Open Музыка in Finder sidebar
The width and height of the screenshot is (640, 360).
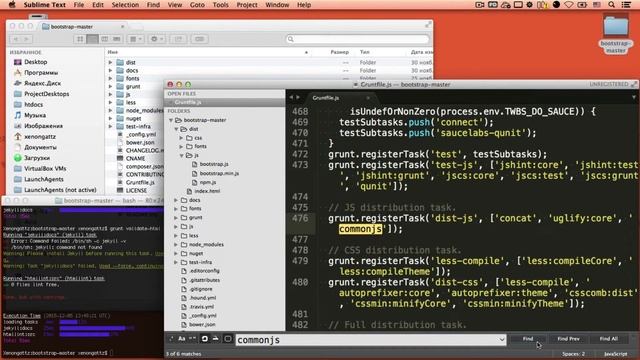click(35, 115)
